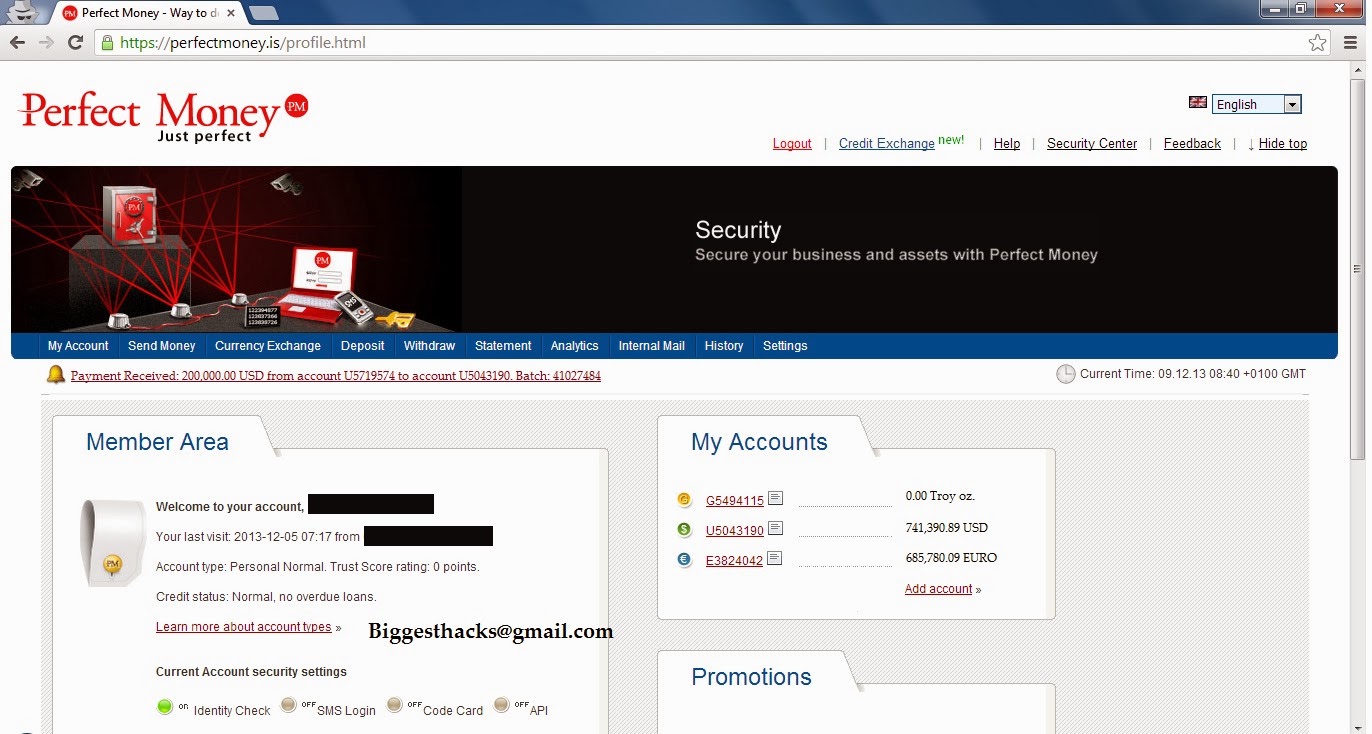Click the browser Back arrow
The width and height of the screenshot is (1372, 734).
[17, 43]
